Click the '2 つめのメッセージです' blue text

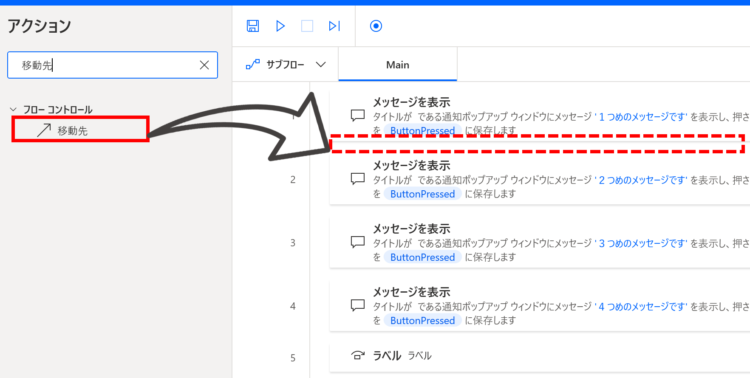(x=641, y=180)
